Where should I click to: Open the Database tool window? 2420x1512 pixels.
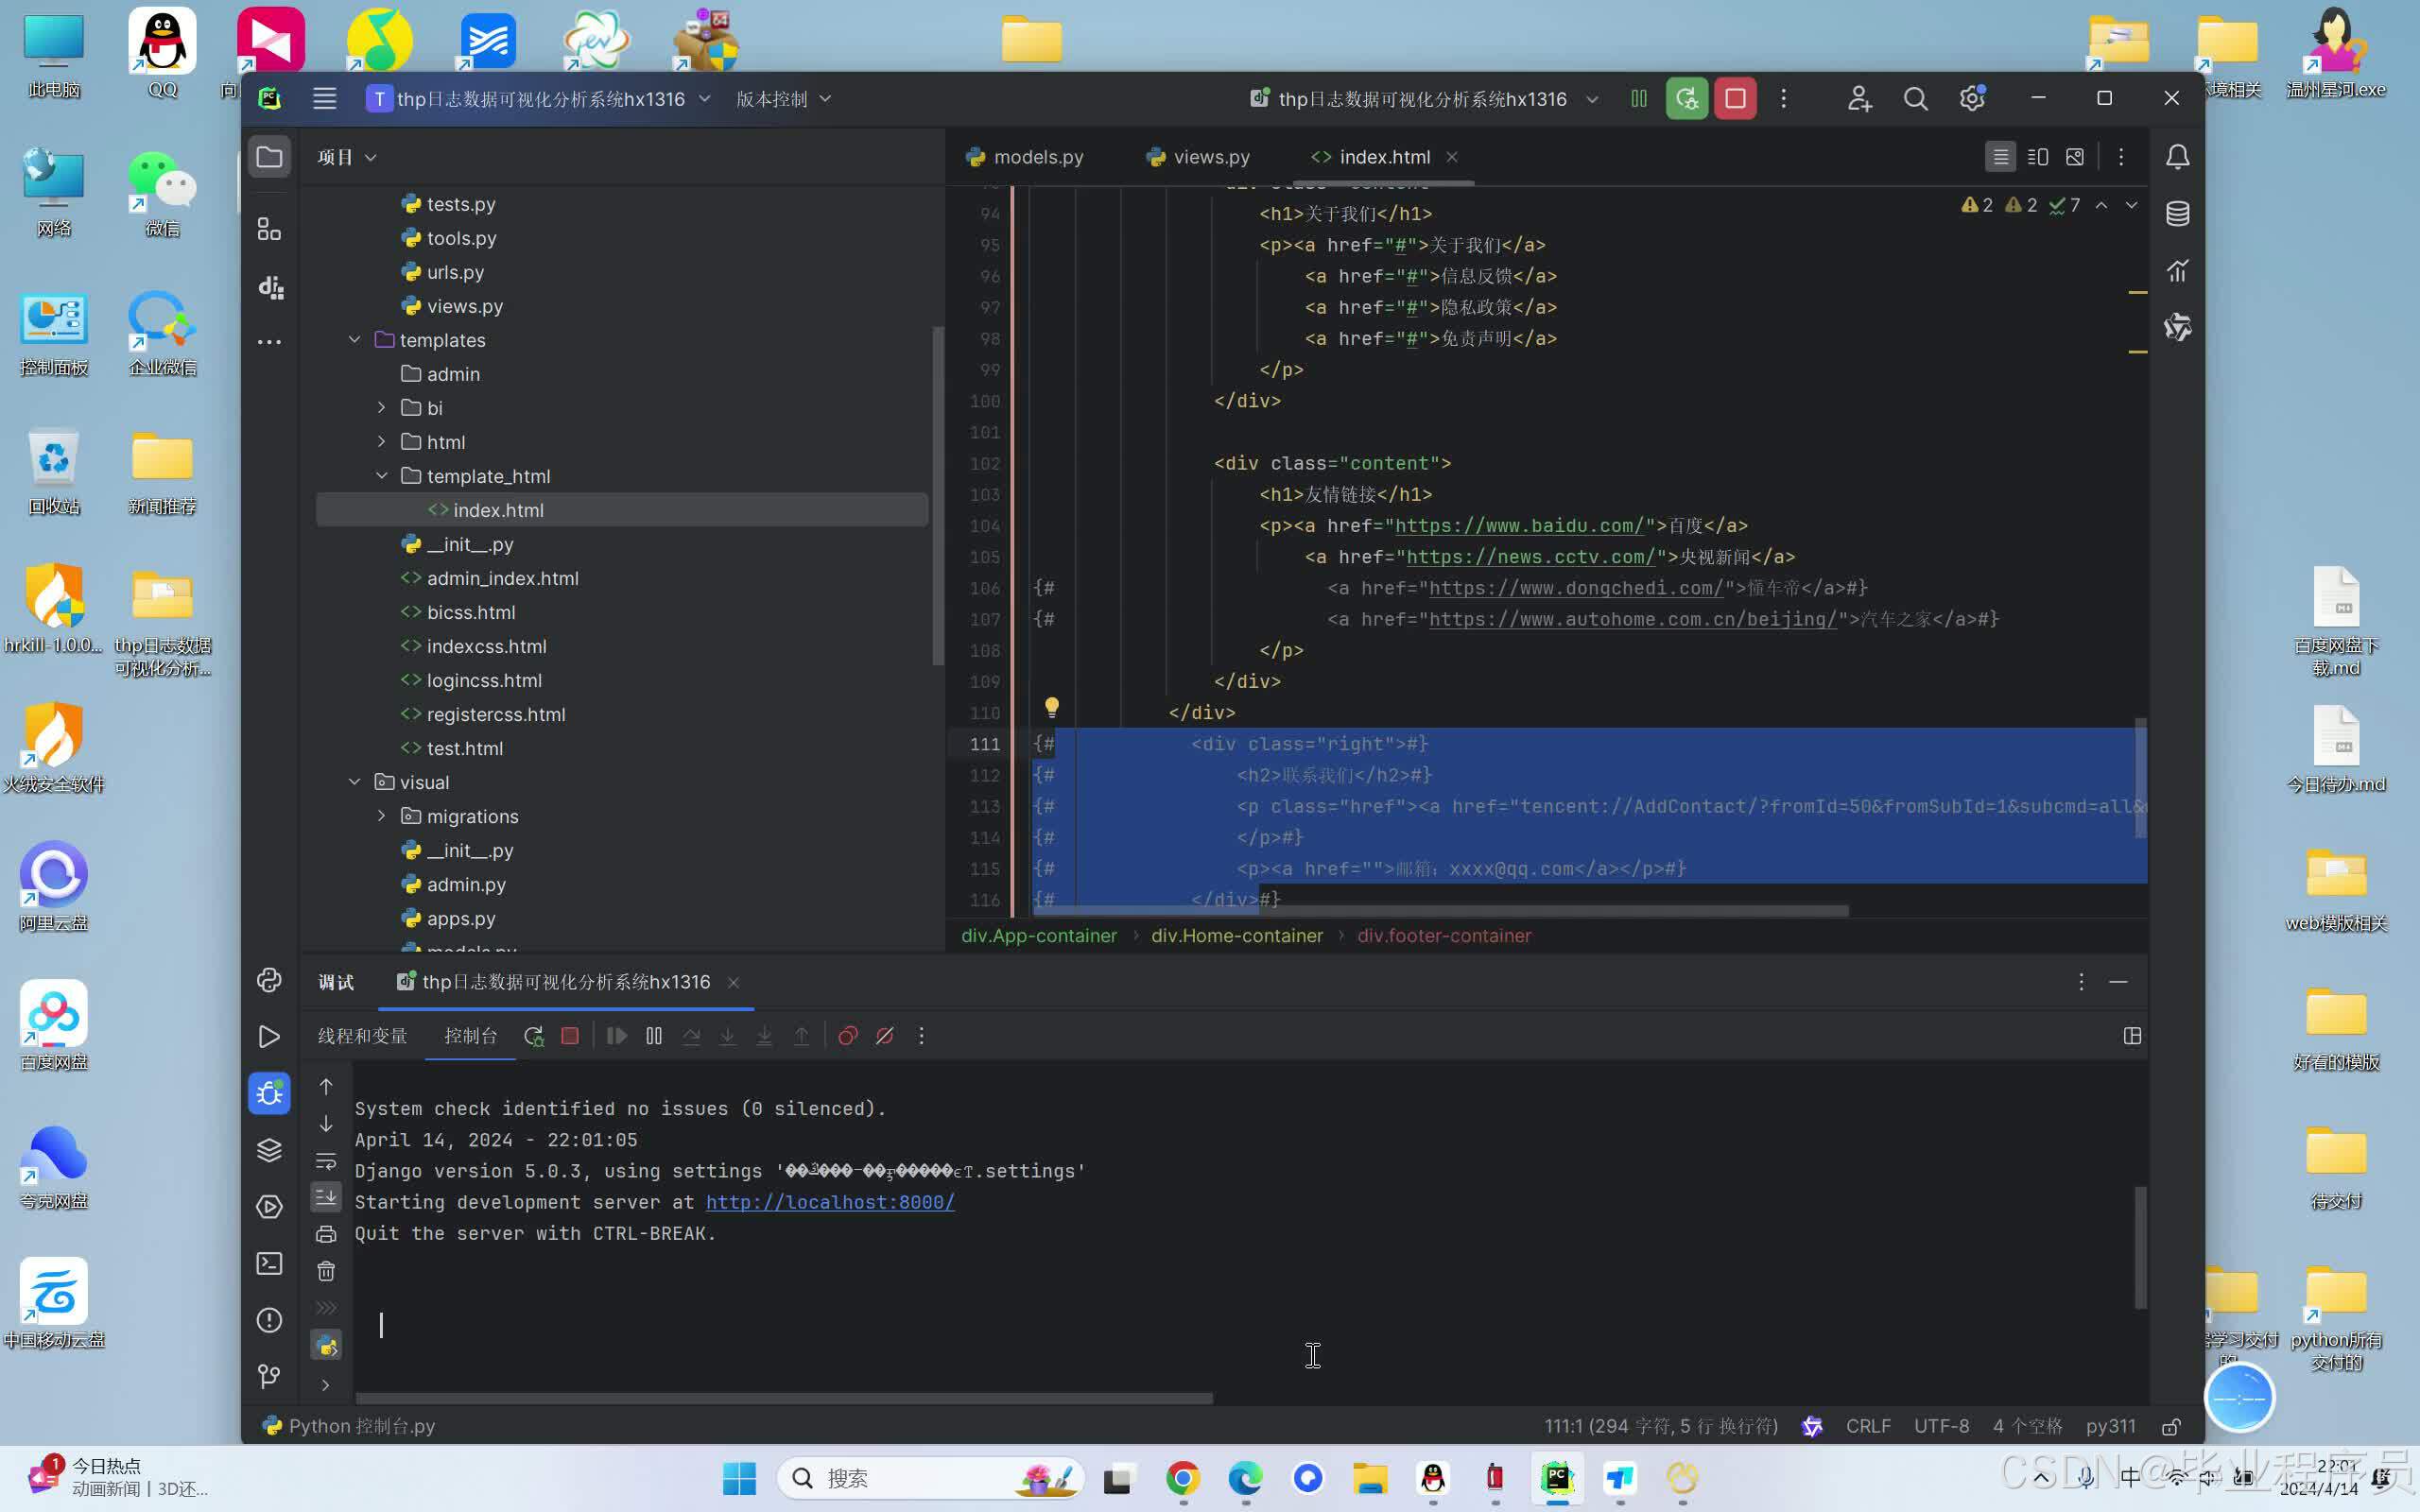coord(2177,214)
